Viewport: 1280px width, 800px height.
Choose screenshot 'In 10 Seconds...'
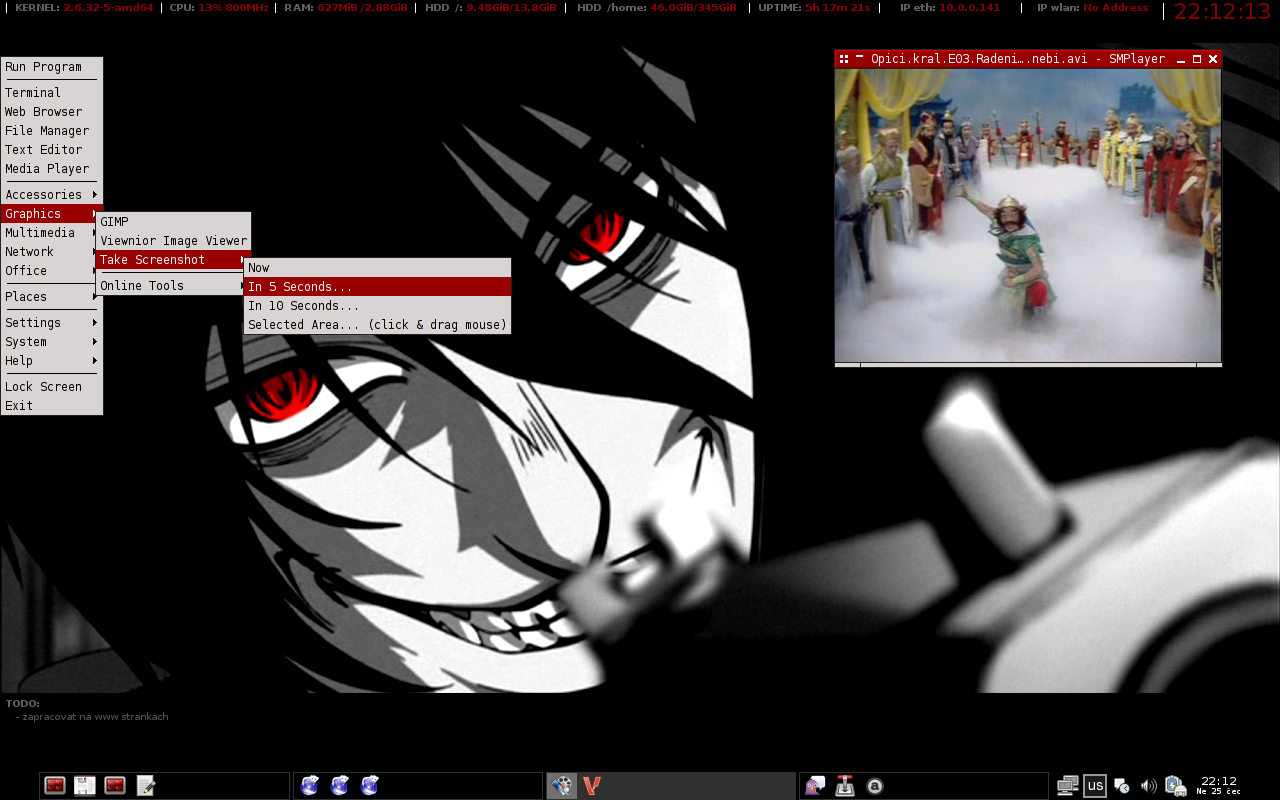(x=377, y=306)
